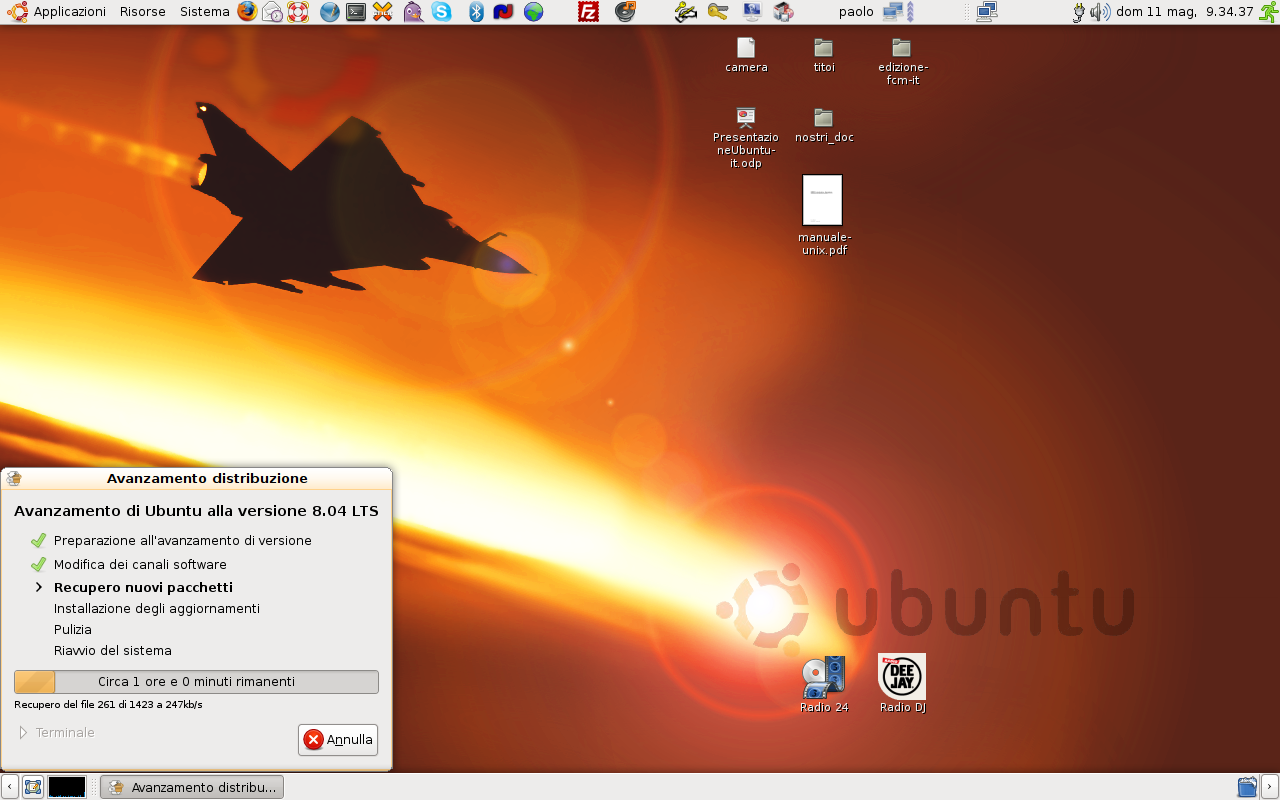Image resolution: width=1280 pixels, height=800 pixels.
Task: Click the monitor launcher icon in panel
Action: (x=752, y=12)
